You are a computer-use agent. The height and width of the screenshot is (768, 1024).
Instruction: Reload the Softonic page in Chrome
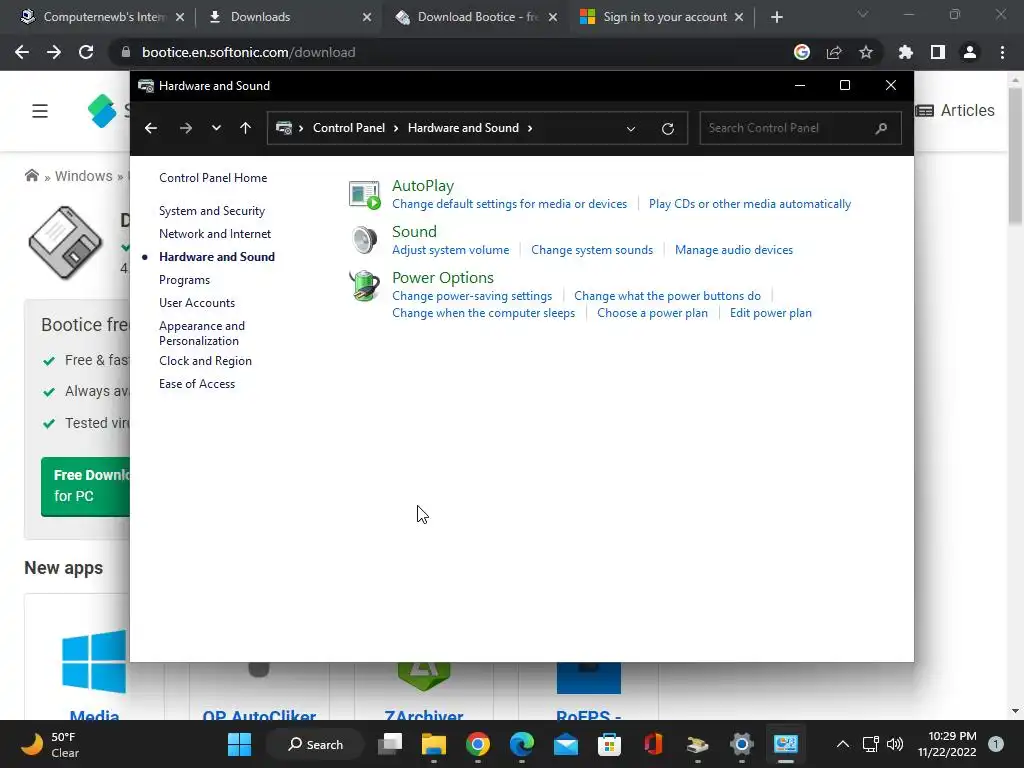click(86, 52)
